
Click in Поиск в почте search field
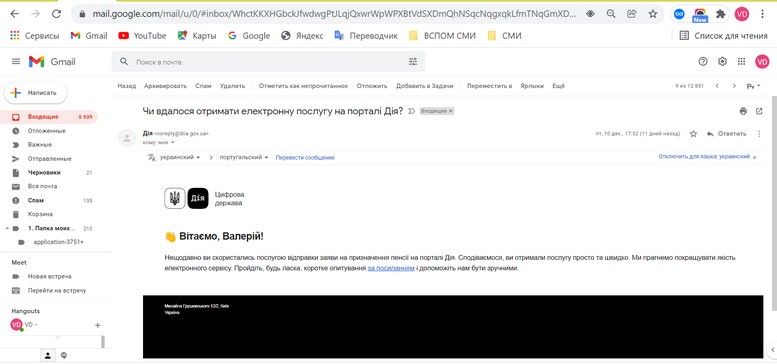pyautogui.click(x=268, y=62)
